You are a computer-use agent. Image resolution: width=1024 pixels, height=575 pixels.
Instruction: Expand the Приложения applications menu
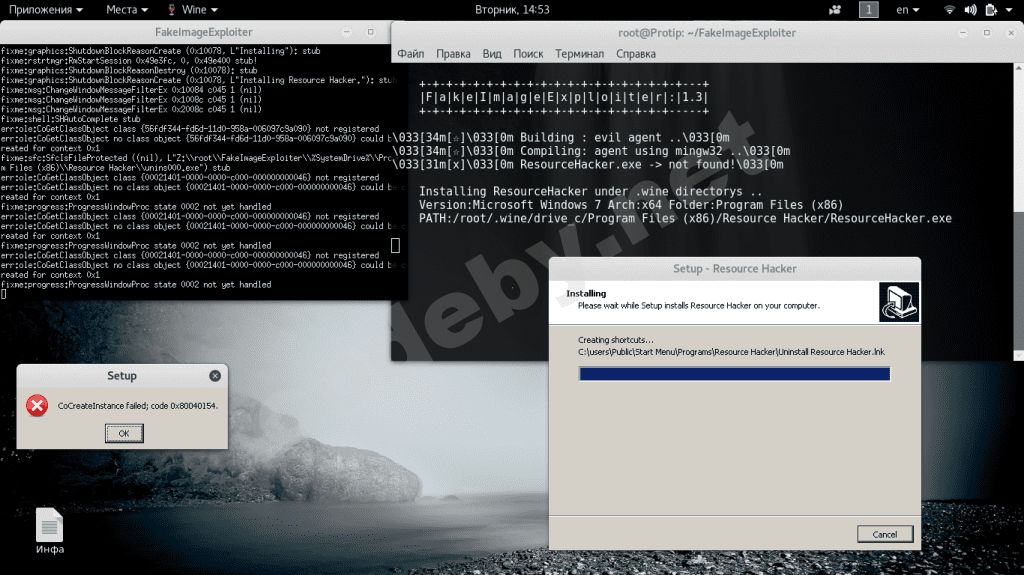tap(47, 9)
